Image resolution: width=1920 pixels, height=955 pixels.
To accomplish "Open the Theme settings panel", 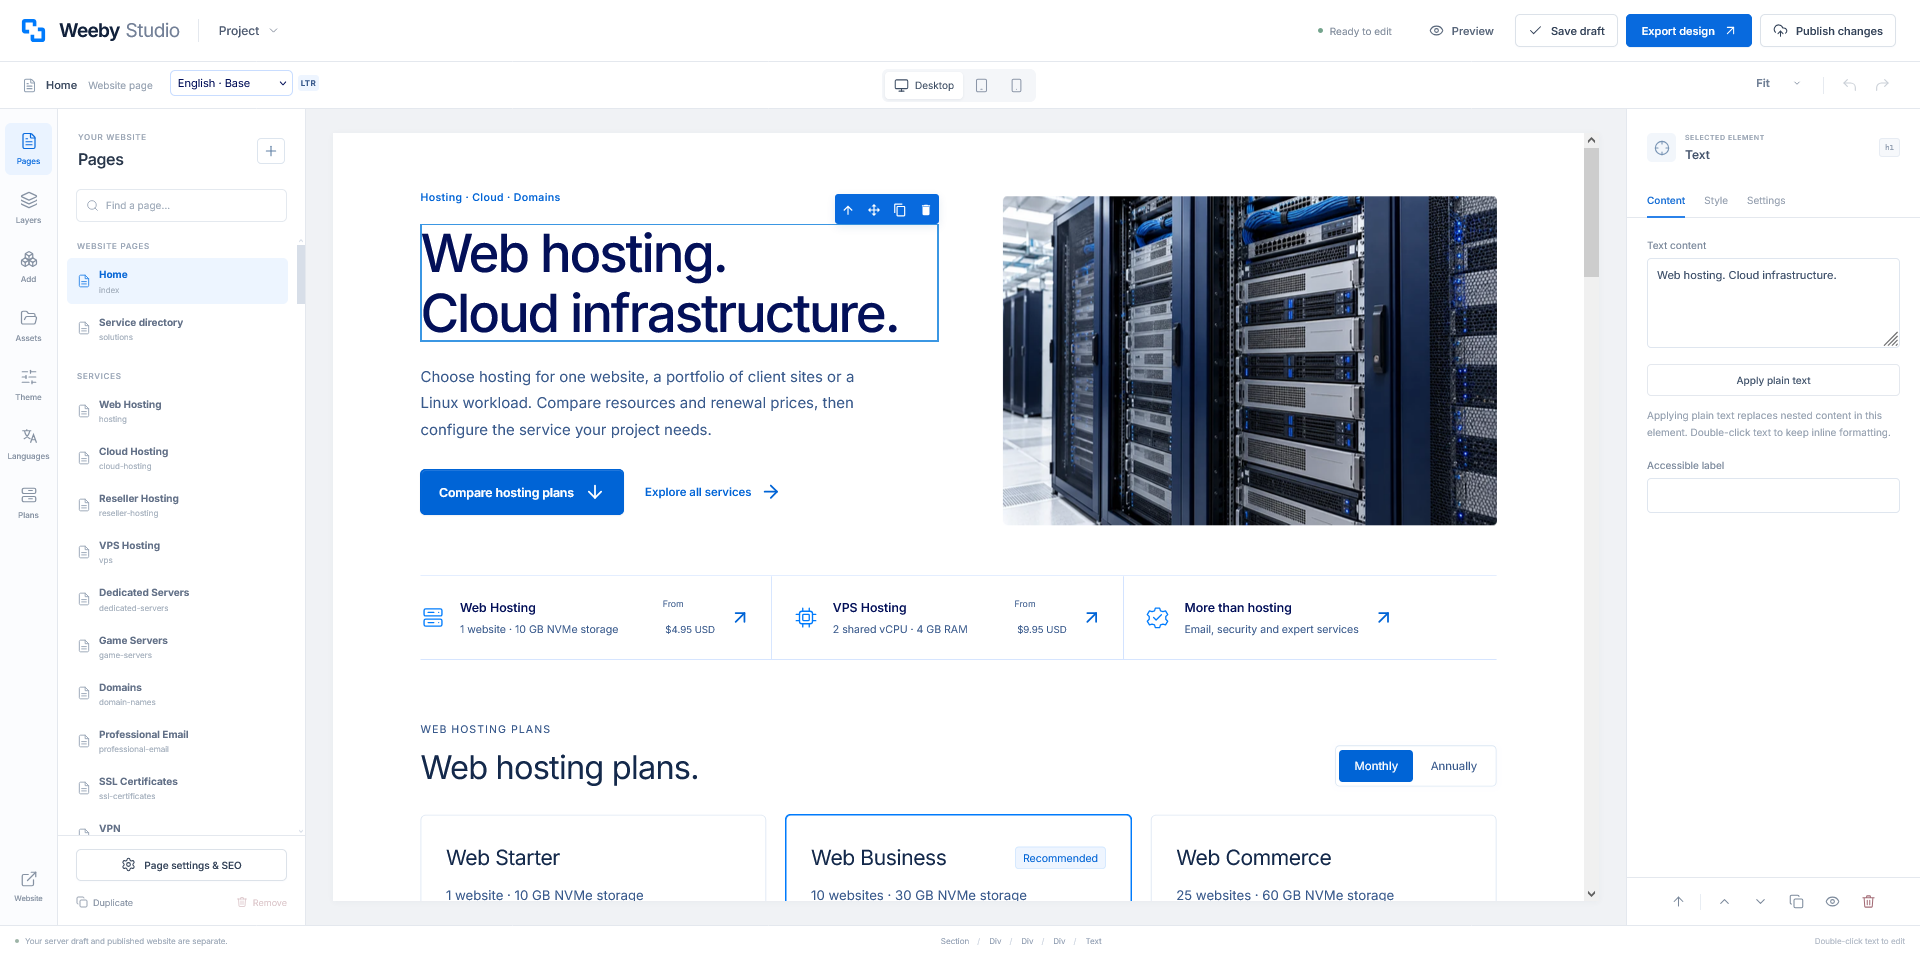I will tap(28, 385).
